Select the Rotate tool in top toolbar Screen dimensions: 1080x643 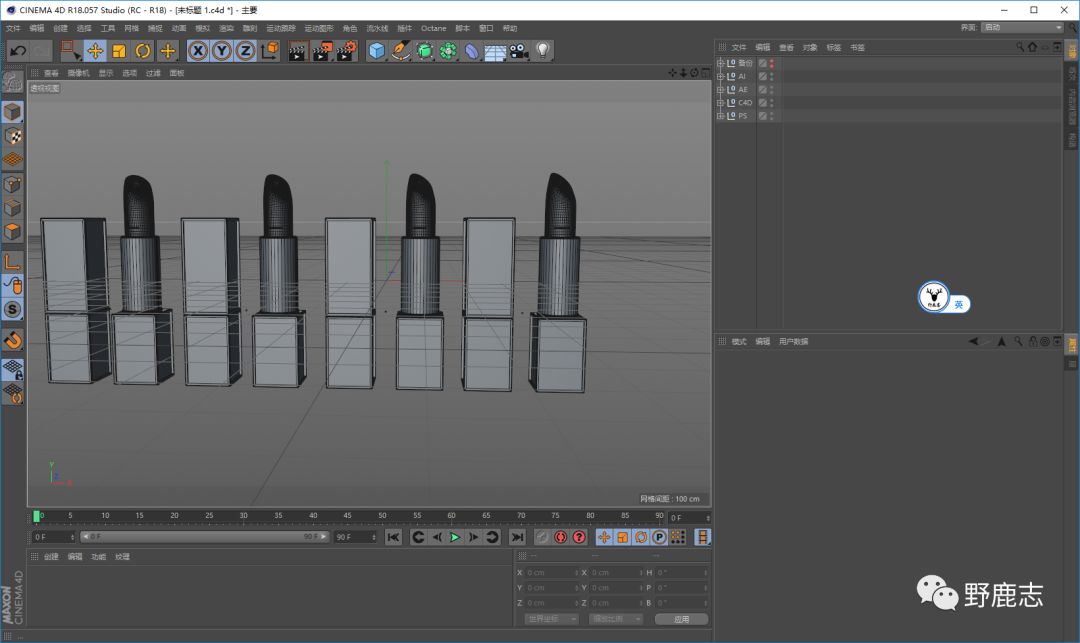[143, 51]
